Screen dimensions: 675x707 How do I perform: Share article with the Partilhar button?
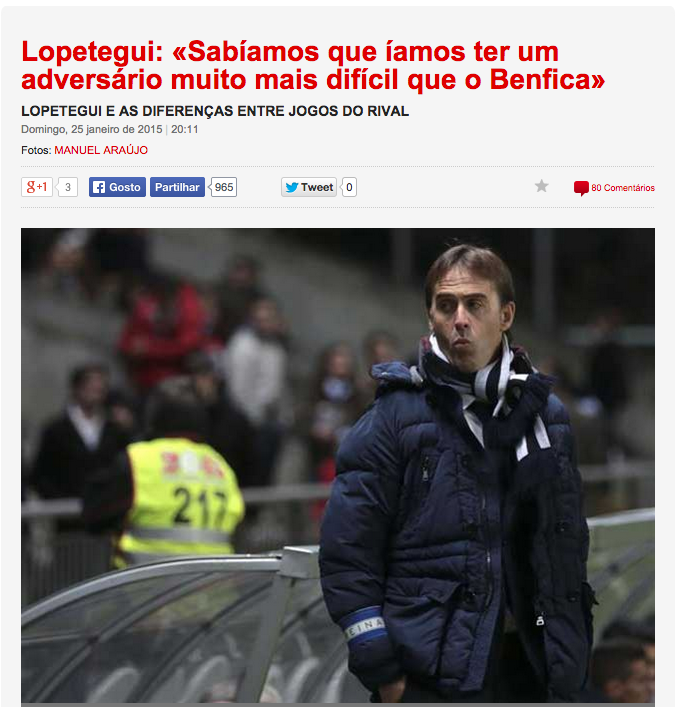(x=177, y=187)
